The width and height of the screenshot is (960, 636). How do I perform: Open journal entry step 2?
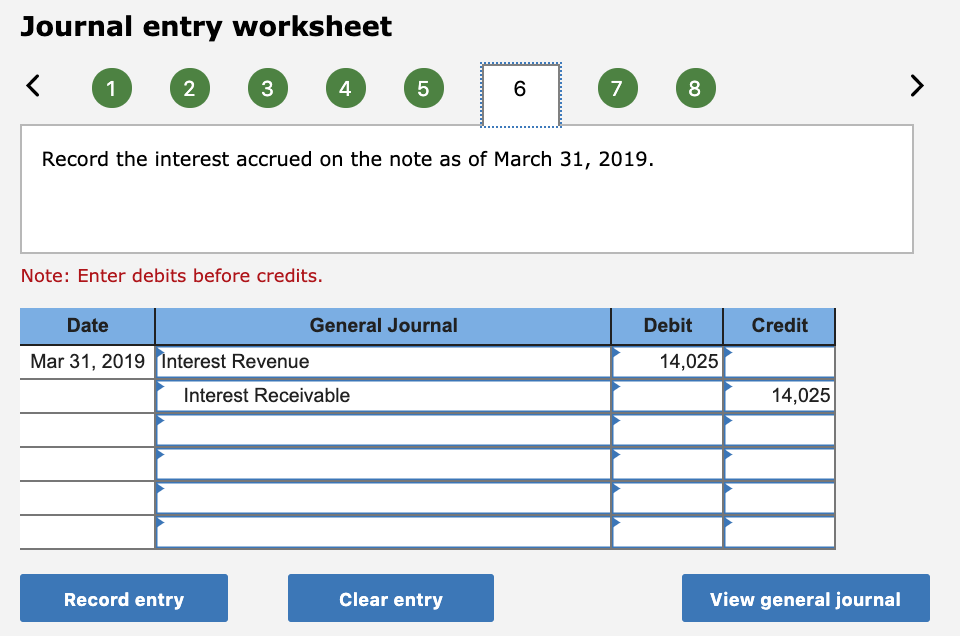pyautogui.click(x=189, y=88)
